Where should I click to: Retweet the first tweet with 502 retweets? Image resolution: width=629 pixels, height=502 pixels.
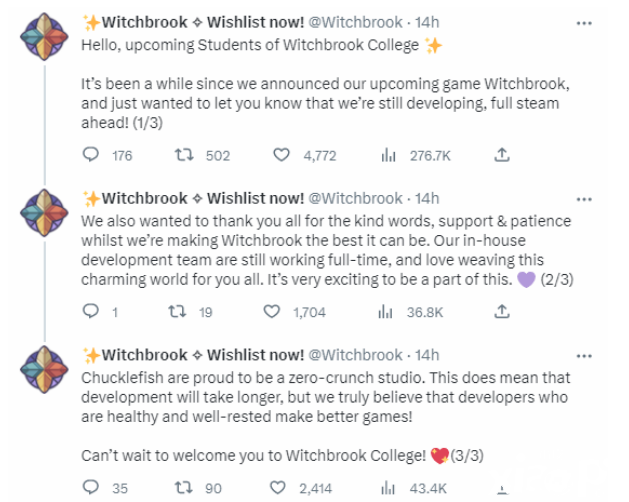point(184,154)
